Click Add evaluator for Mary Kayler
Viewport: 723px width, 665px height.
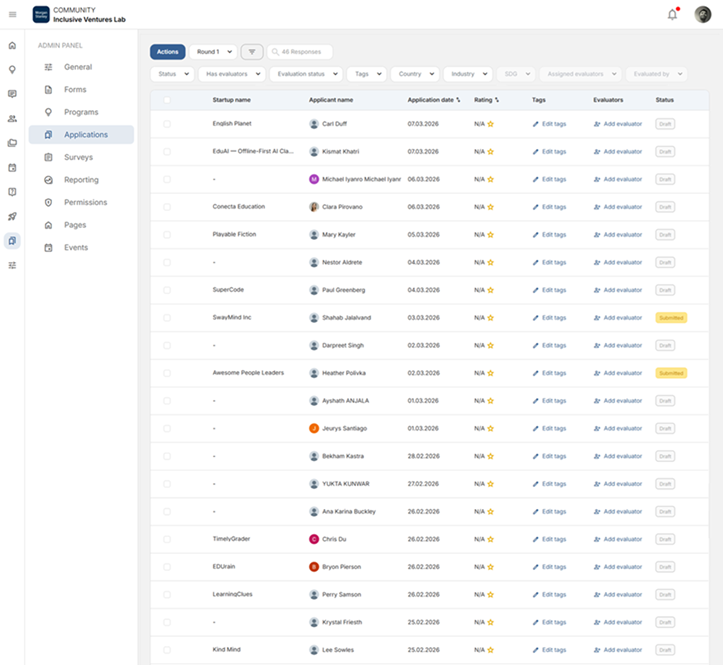617,235
